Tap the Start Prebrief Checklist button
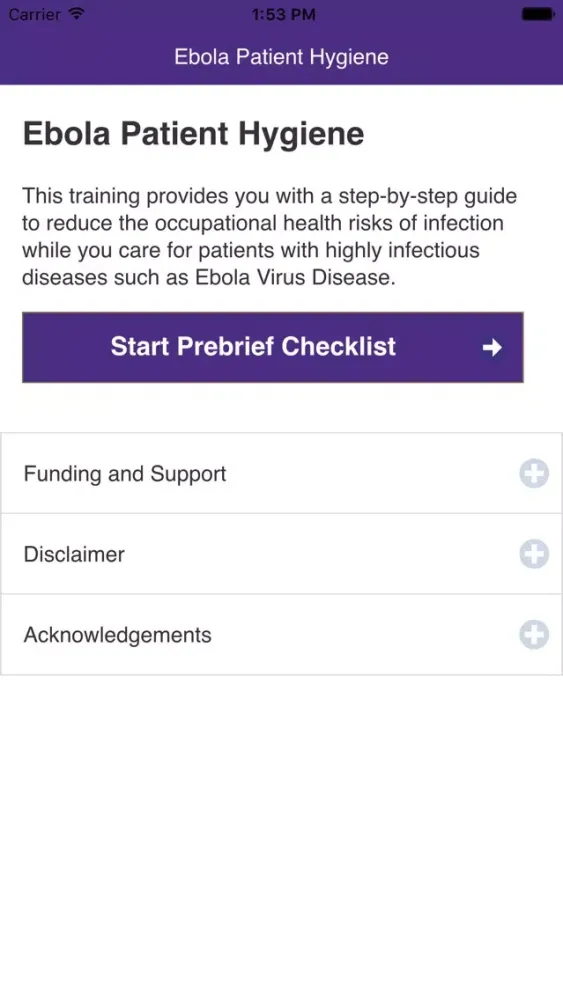The height and width of the screenshot is (1000, 563). tap(273, 347)
